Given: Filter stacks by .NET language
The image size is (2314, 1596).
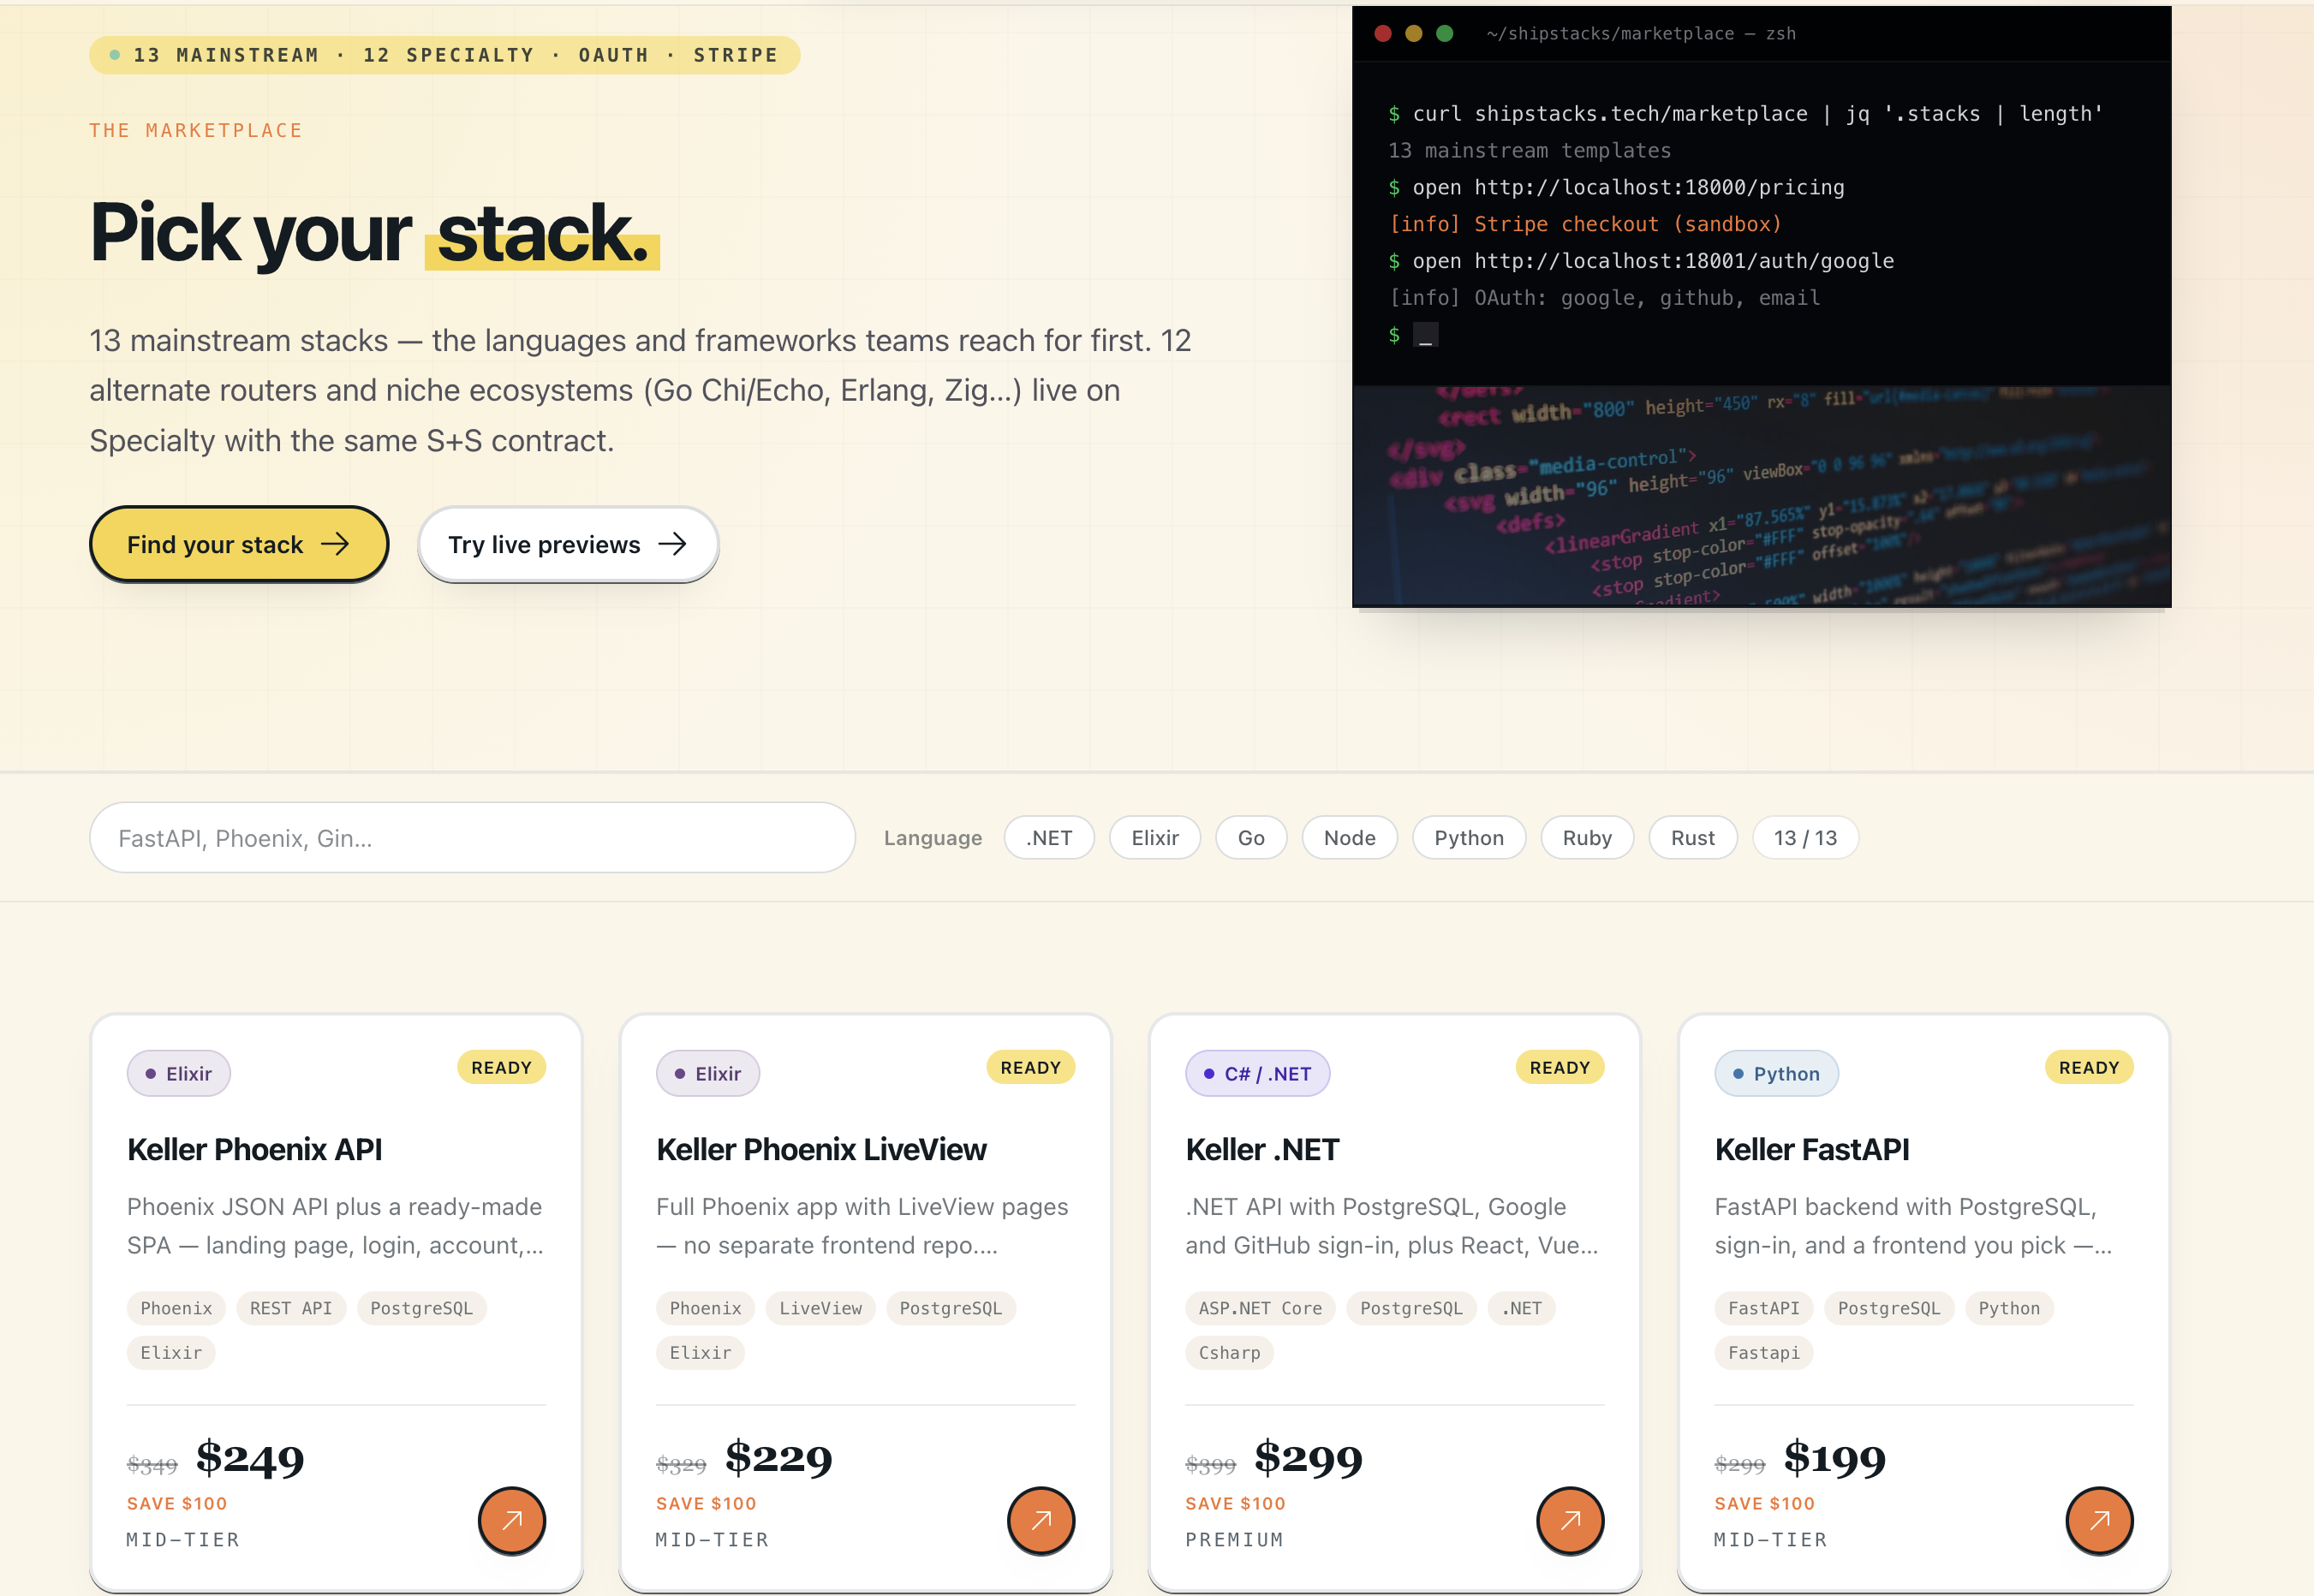Looking at the screenshot, I should [1049, 838].
